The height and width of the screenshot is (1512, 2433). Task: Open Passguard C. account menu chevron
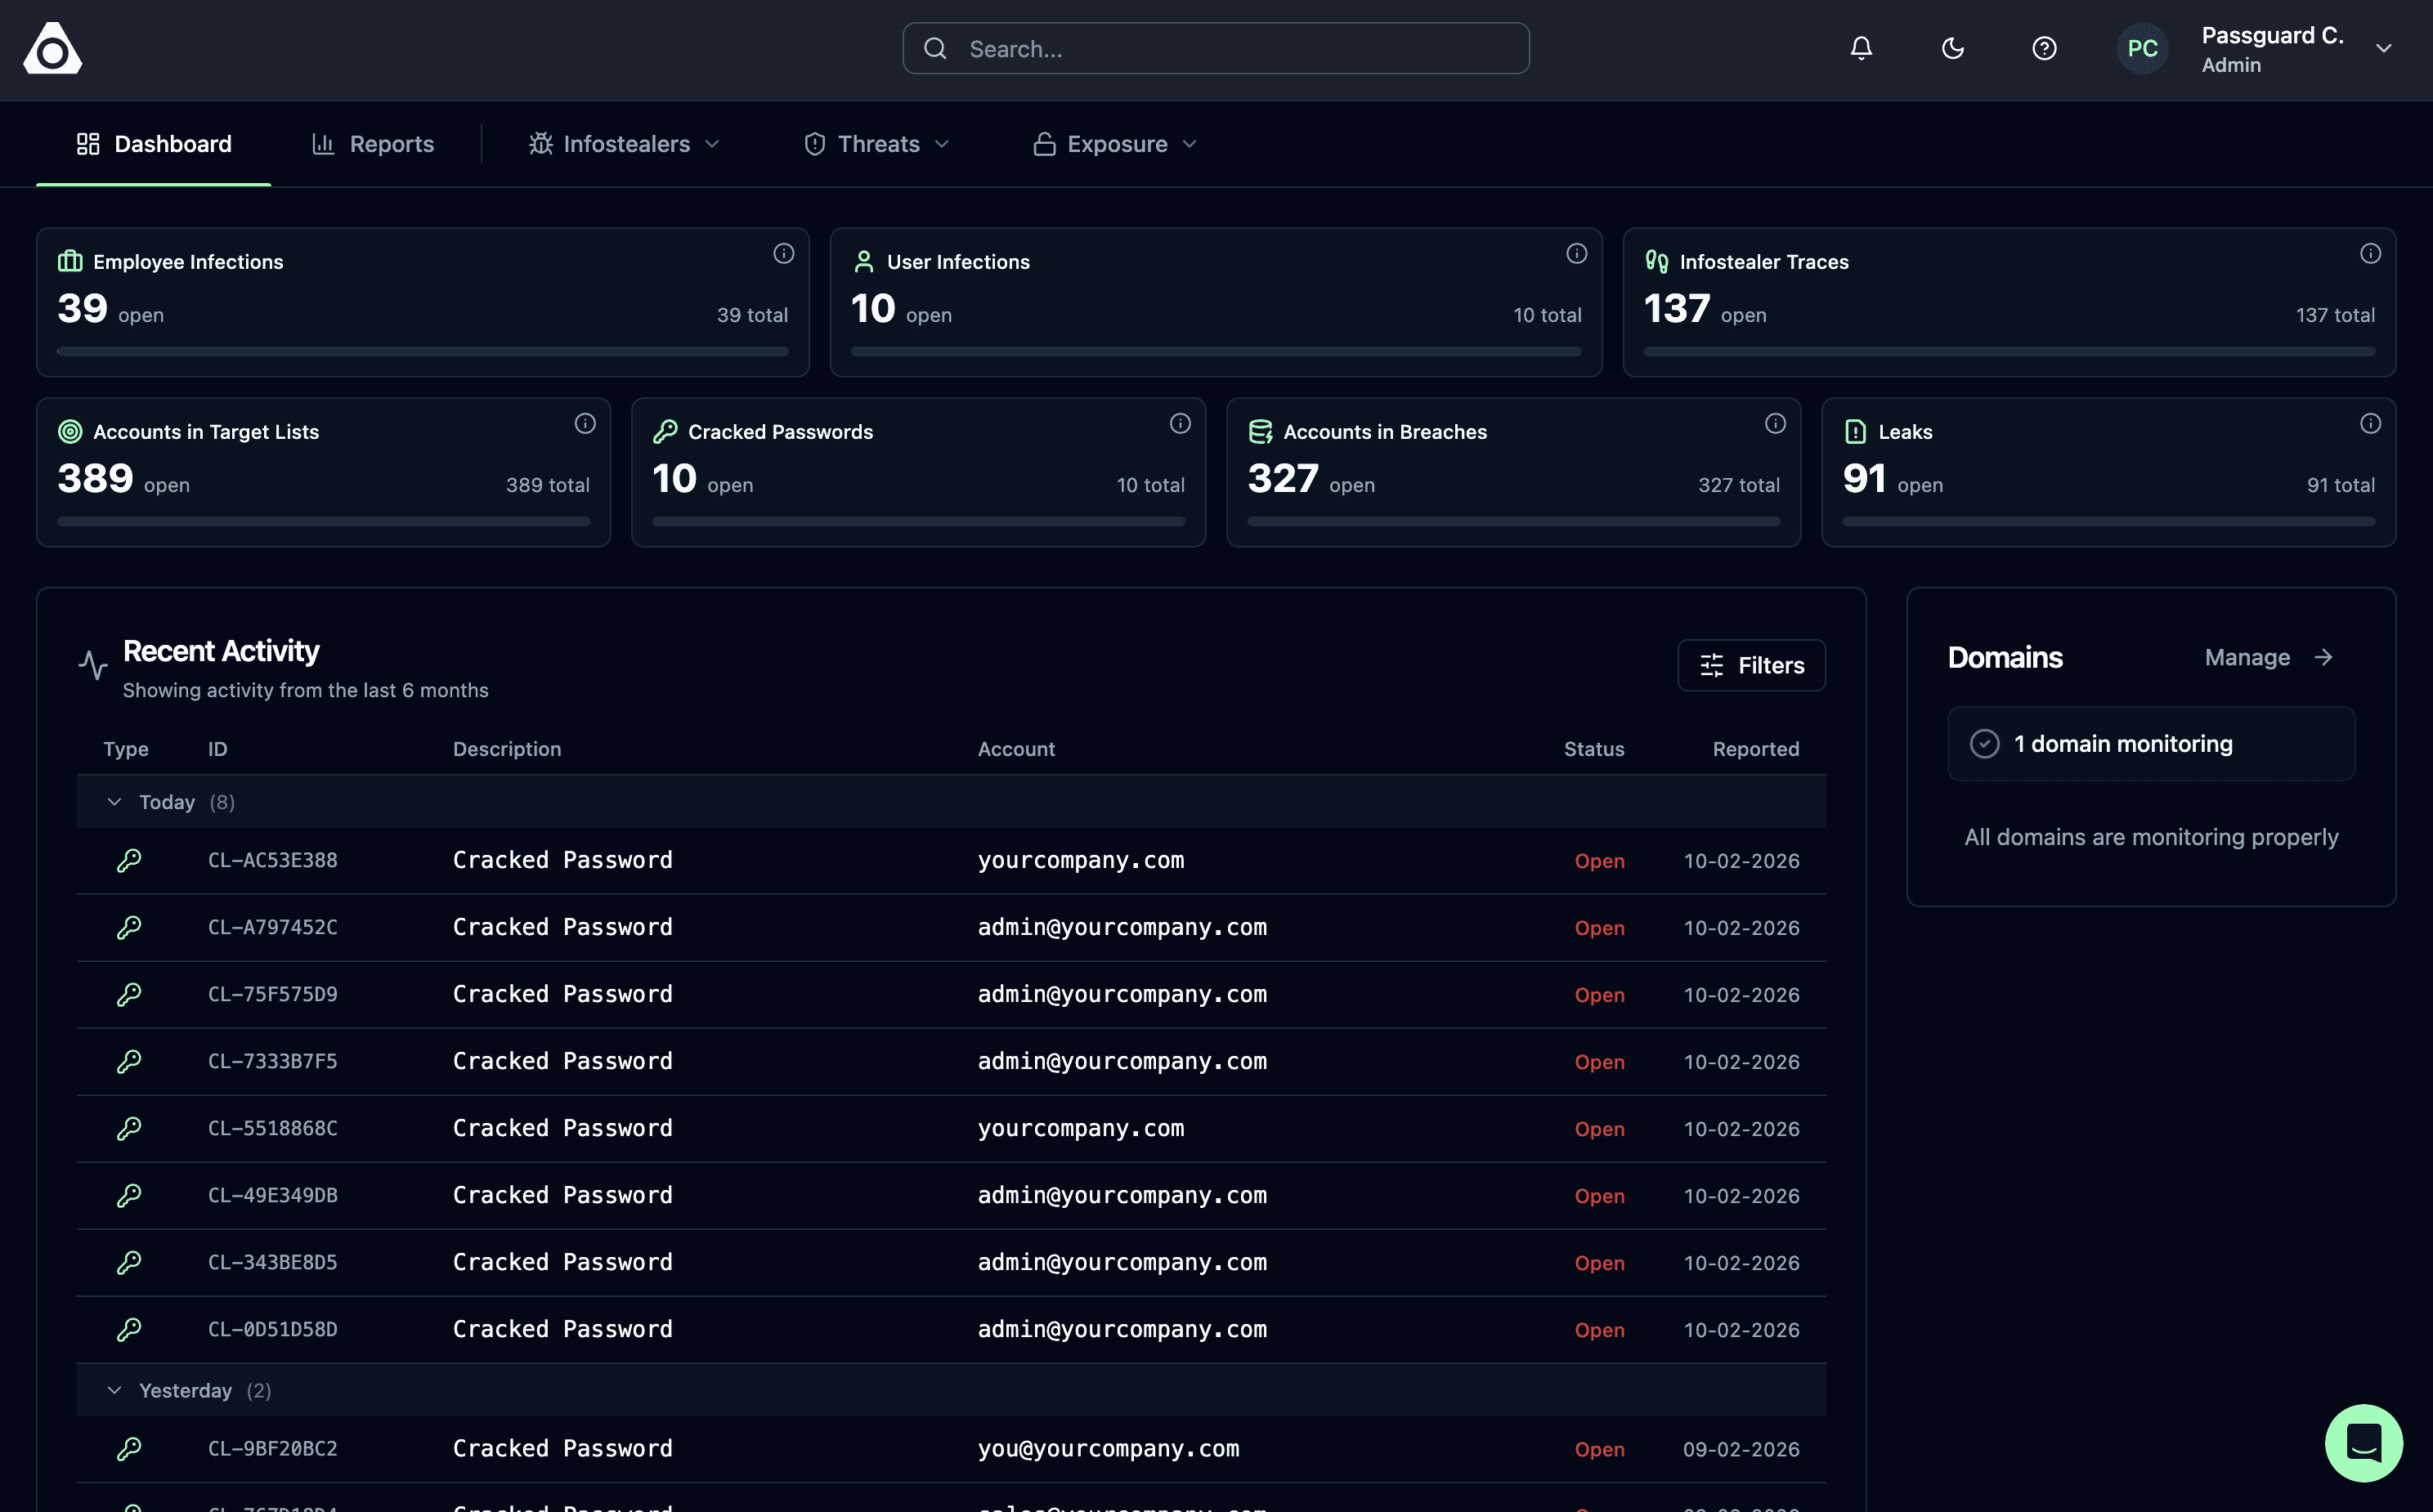(x=2383, y=48)
